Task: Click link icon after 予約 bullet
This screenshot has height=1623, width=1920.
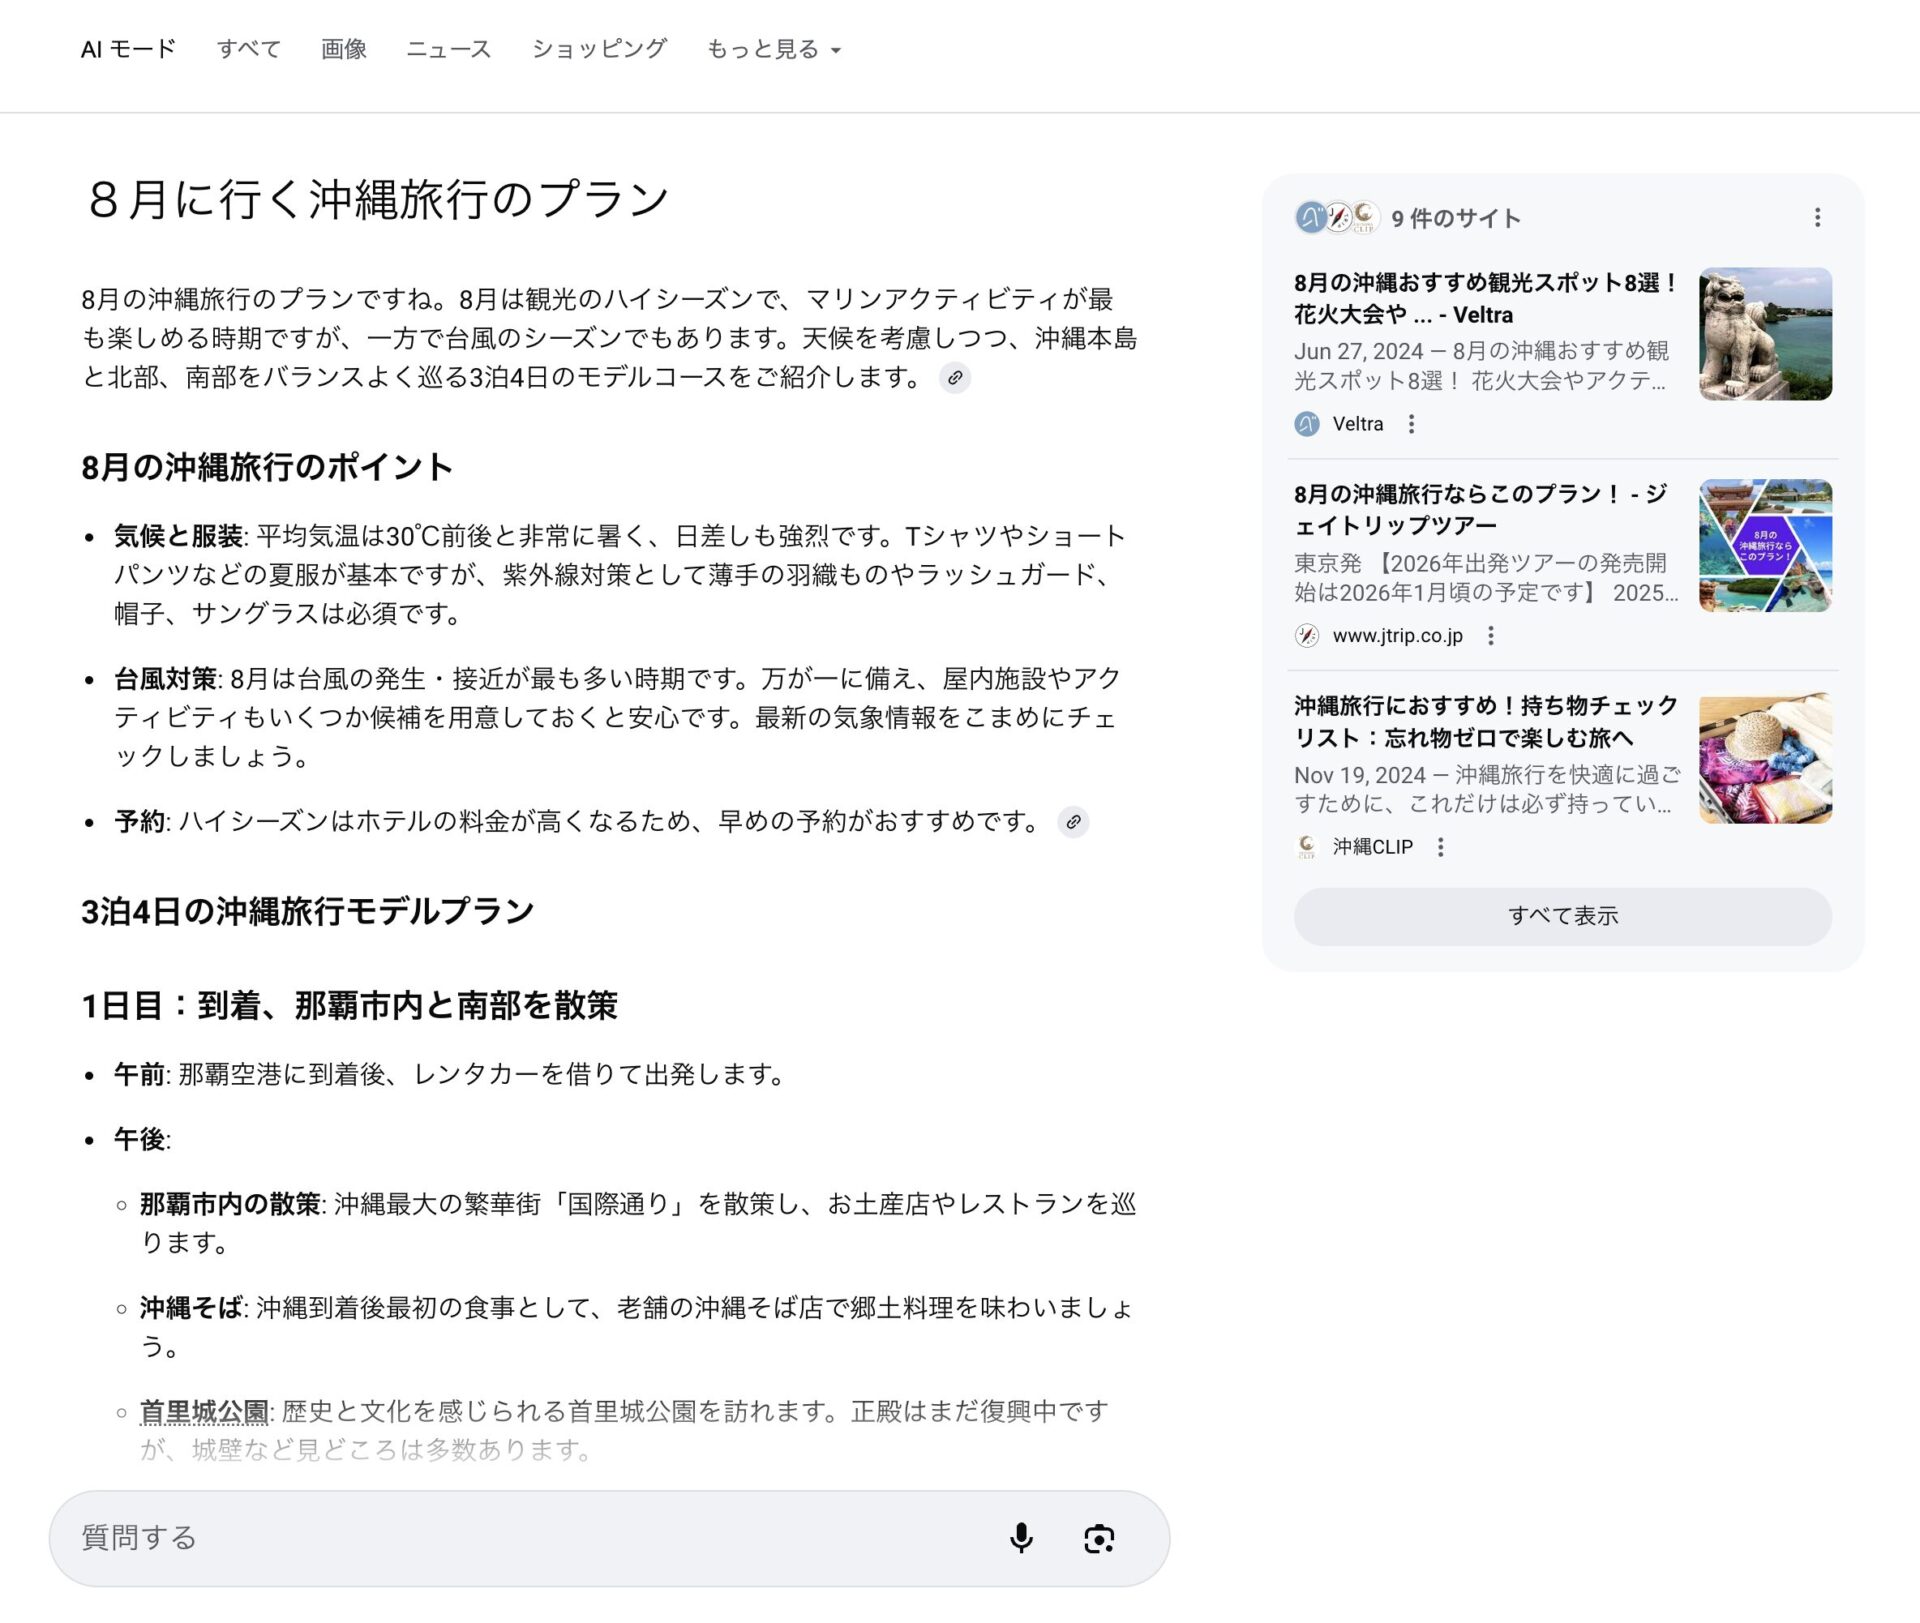Action: point(1073,822)
